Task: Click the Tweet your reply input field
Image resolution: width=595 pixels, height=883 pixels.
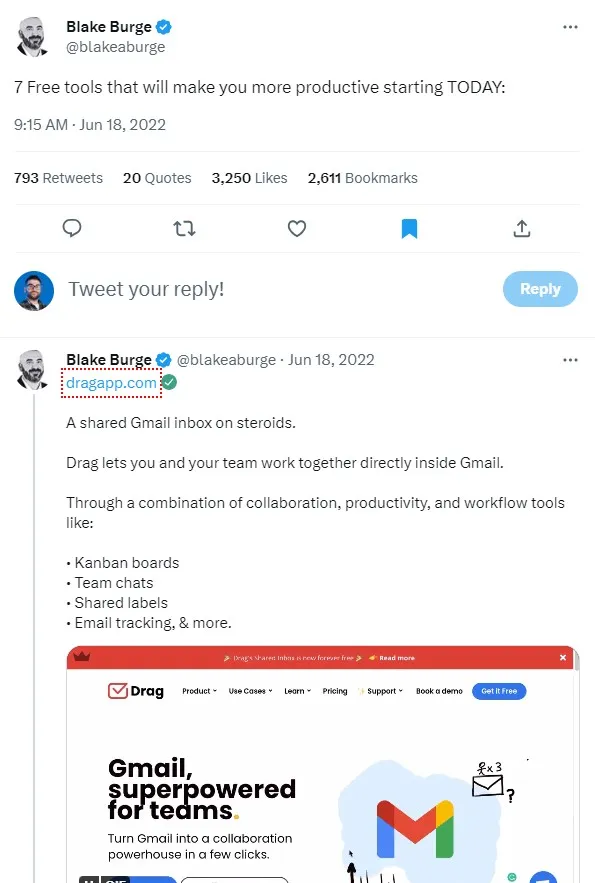Action: (146, 288)
